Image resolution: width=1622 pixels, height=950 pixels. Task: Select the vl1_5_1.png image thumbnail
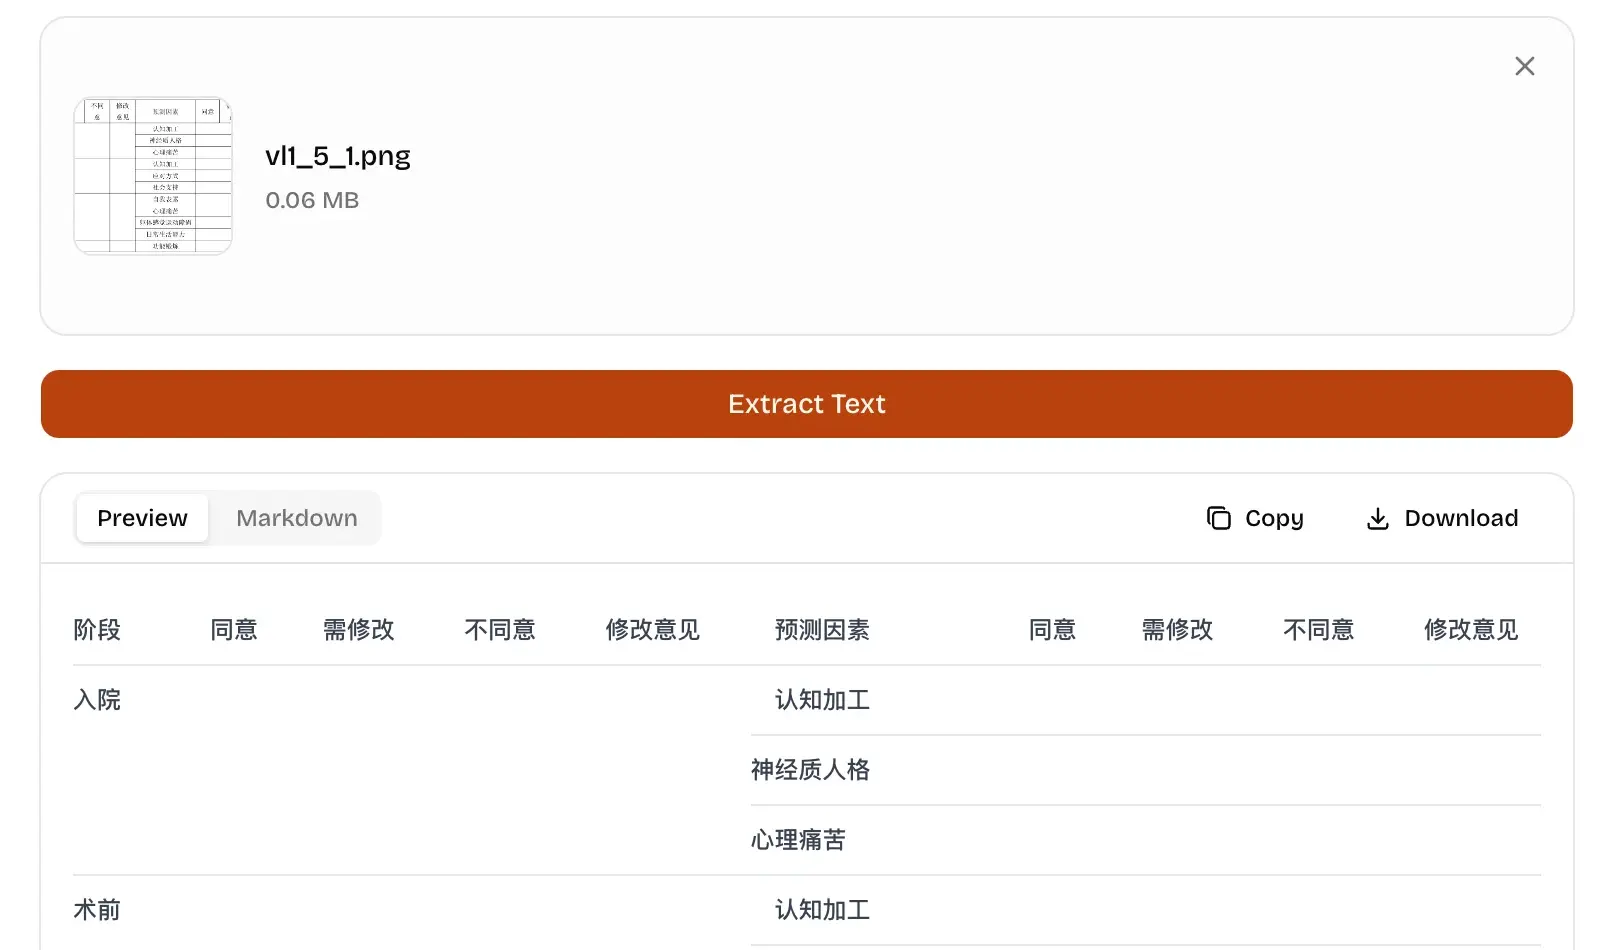[152, 174]
